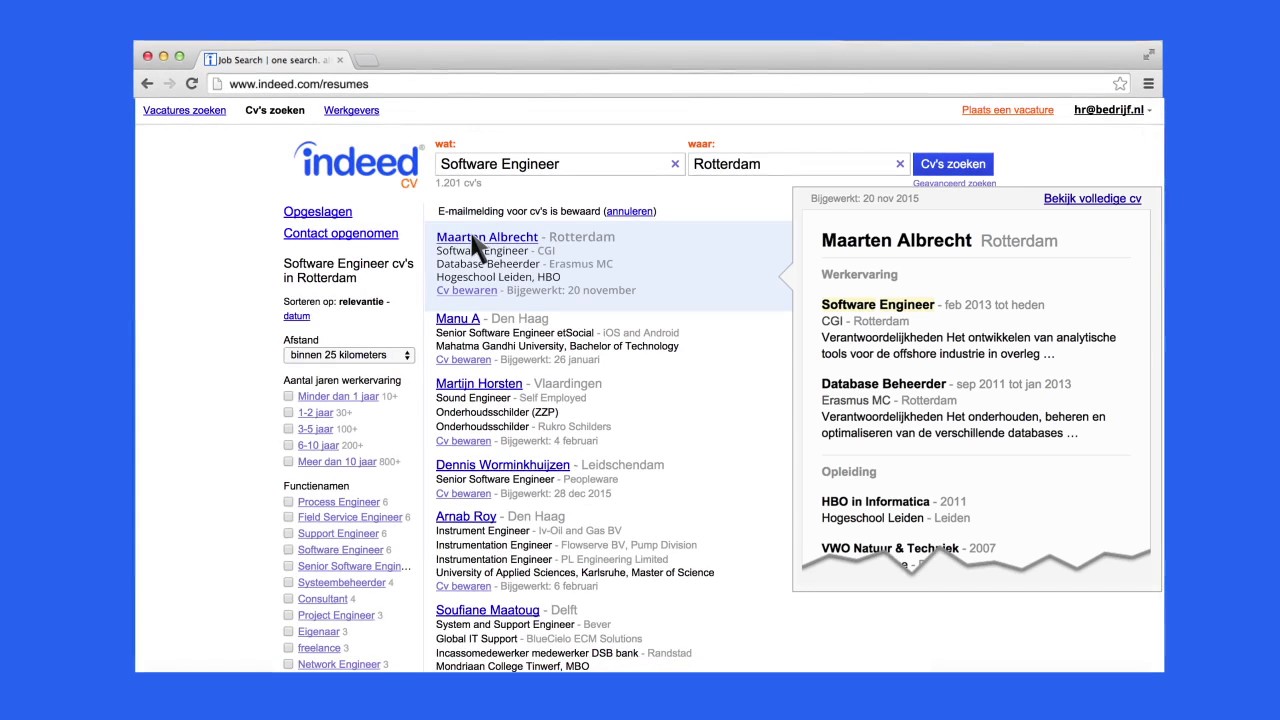The height and width of the screenshot is (720, 1280).
Task: Open 'binnen 25 kilometers' distance dropdown
Action: [x=348, y=355]
